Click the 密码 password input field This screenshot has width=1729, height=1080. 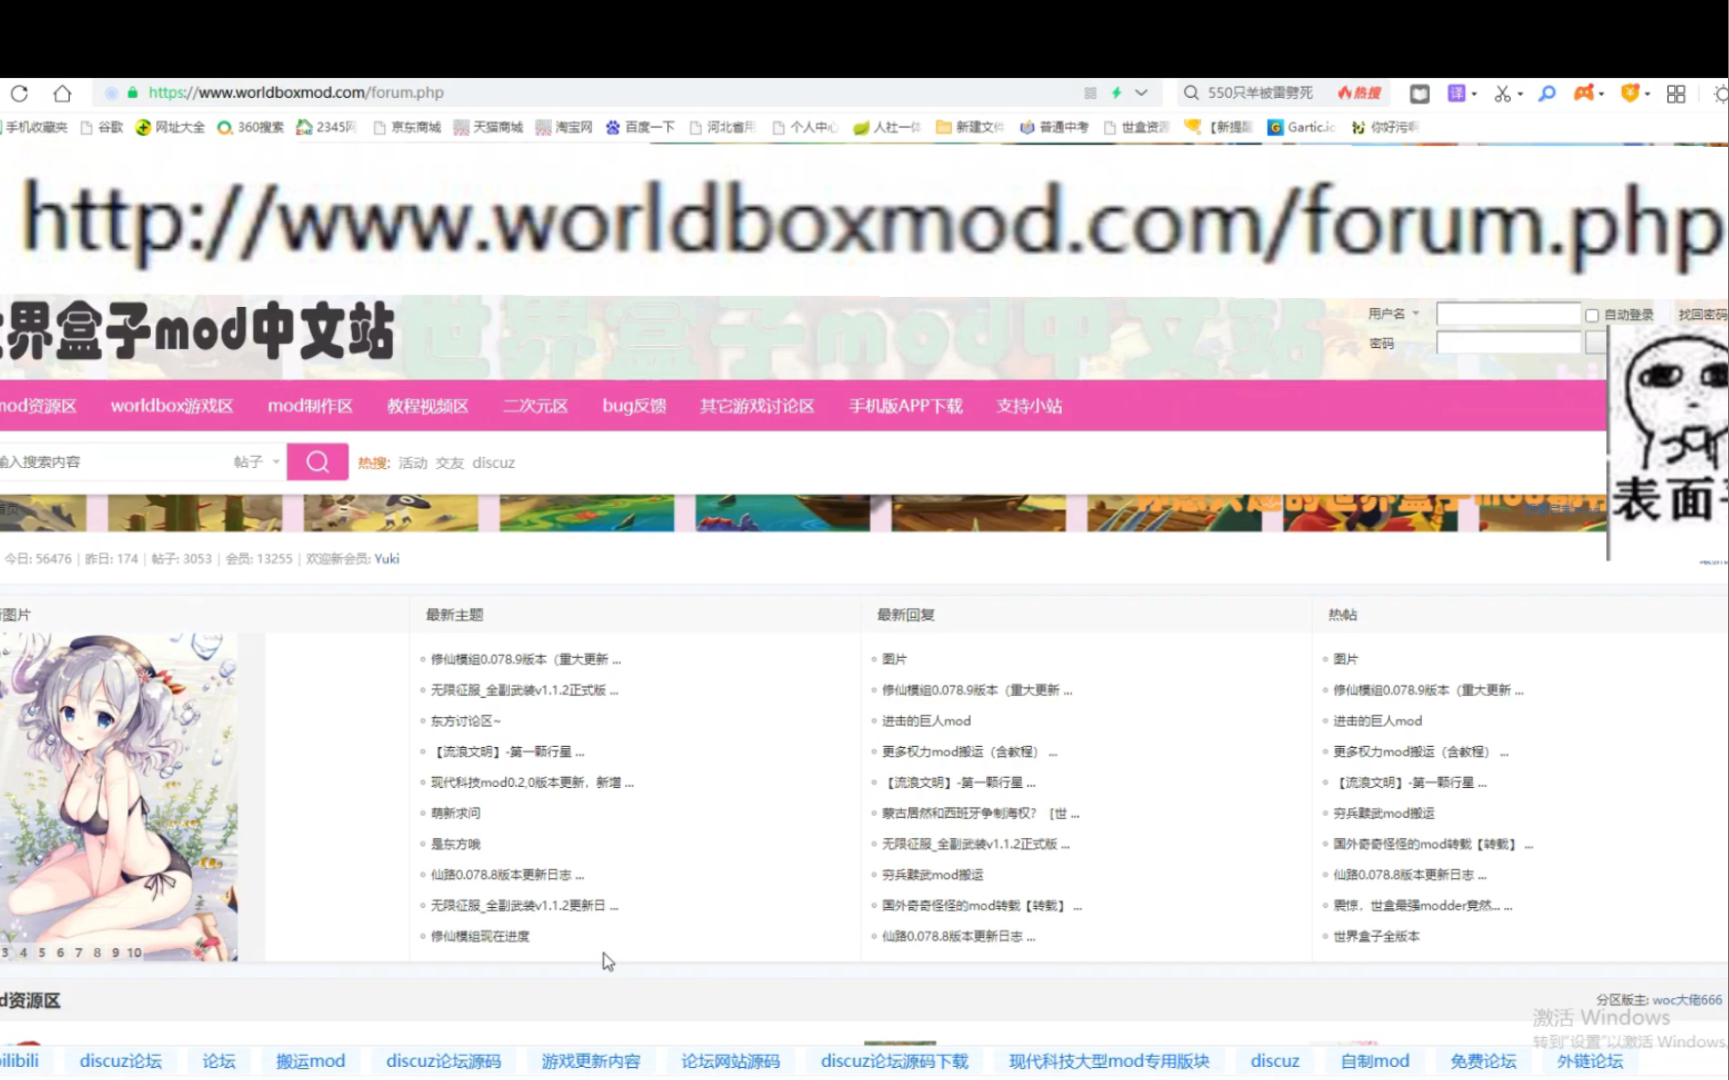1508,343
